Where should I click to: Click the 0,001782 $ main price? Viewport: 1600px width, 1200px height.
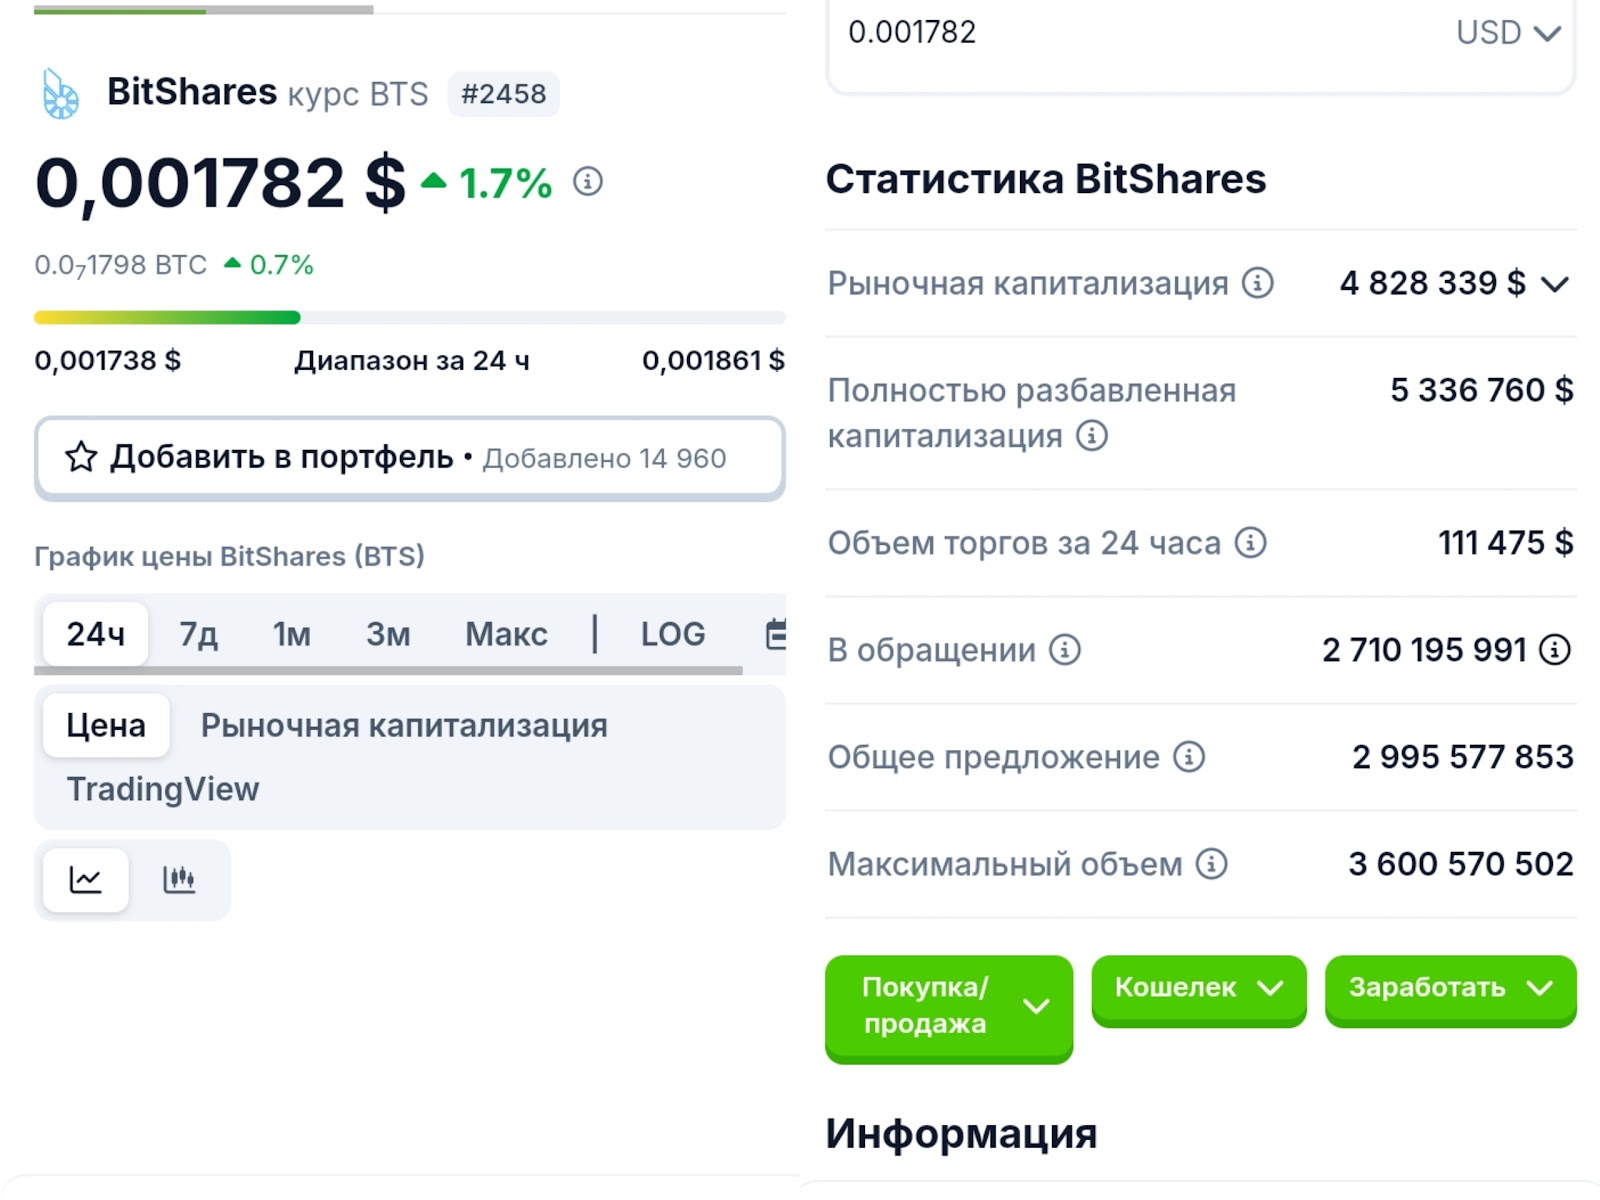(221, 183)
